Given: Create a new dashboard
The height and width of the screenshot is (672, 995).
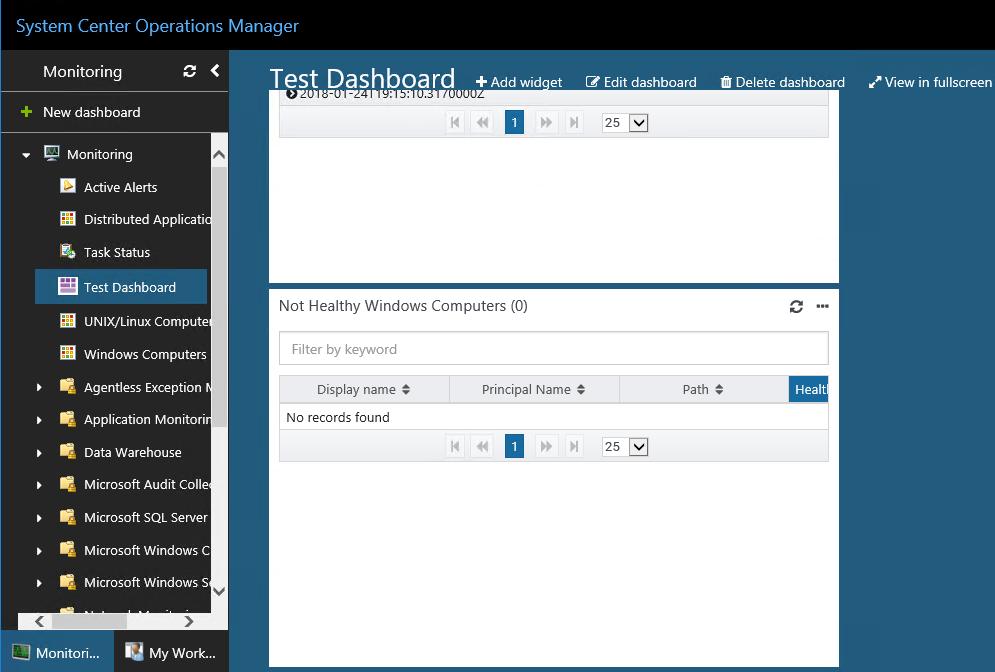Looking at the screenshot, I should (81, 112).
